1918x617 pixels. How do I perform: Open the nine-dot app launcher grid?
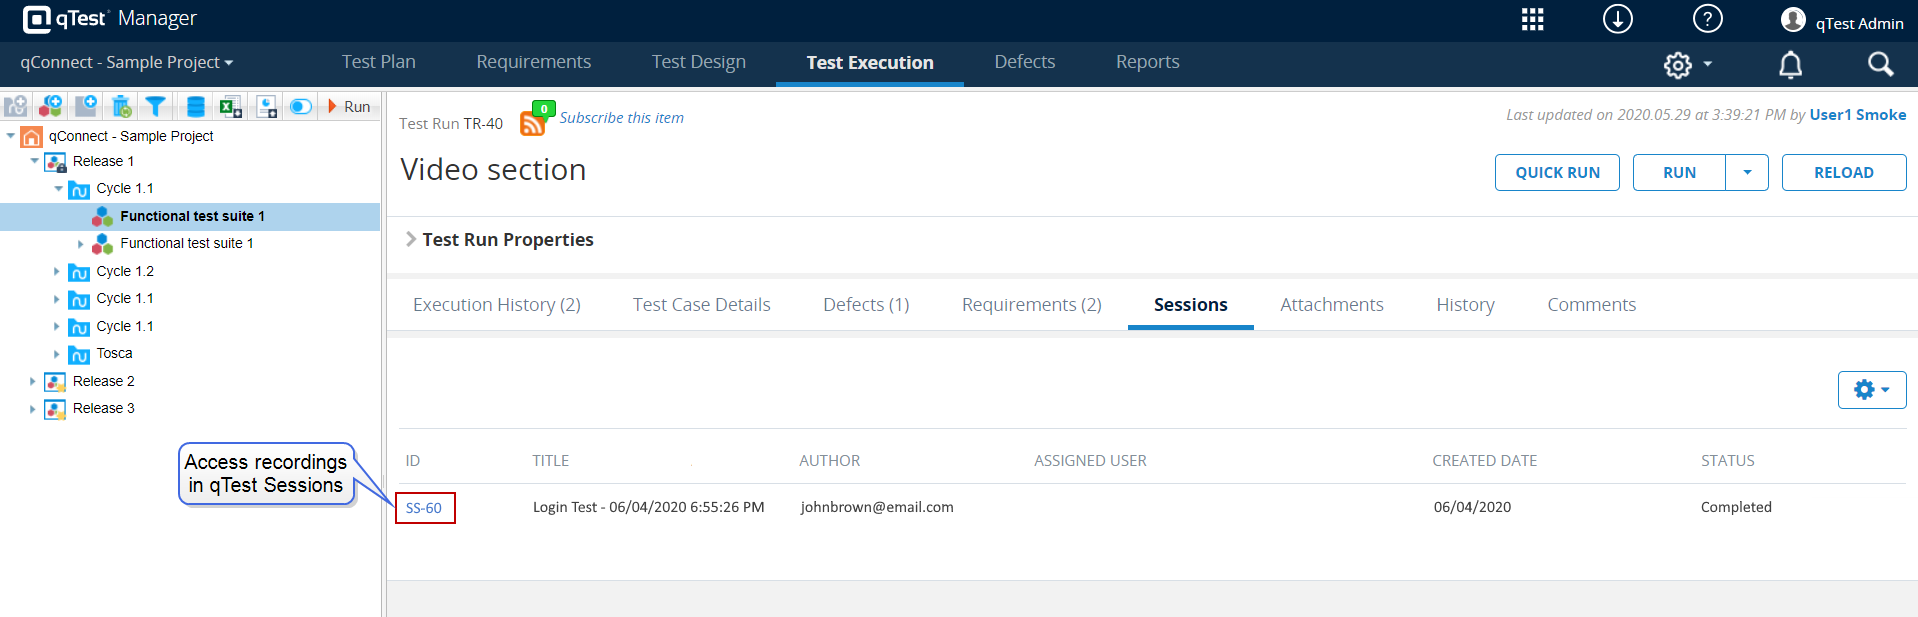click(1532, 20)
